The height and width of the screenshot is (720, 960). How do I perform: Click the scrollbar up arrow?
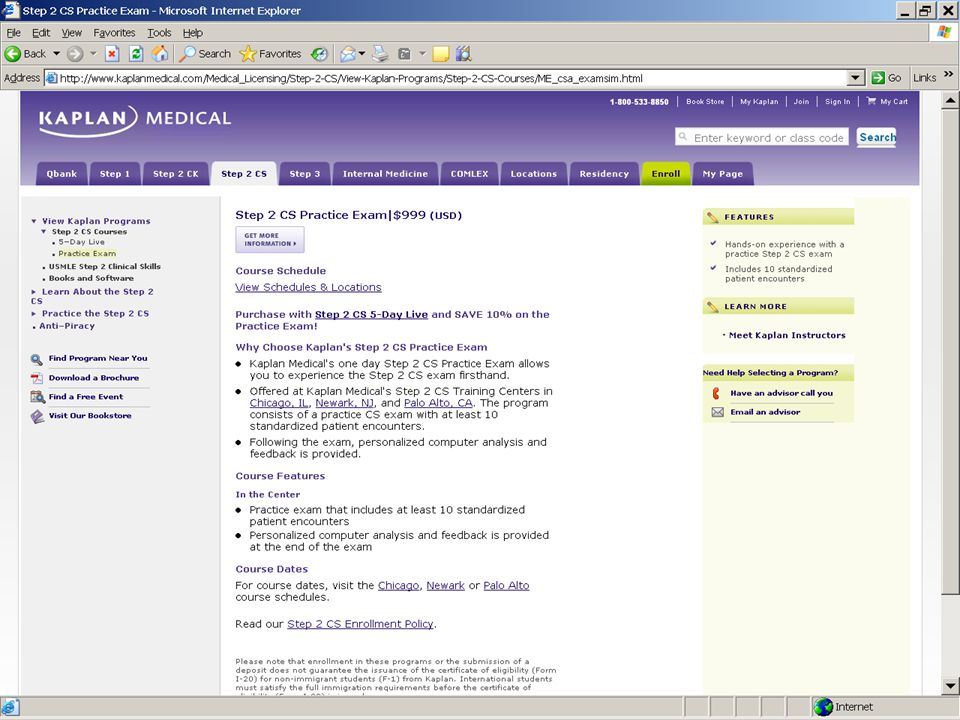tap(950, 100)
